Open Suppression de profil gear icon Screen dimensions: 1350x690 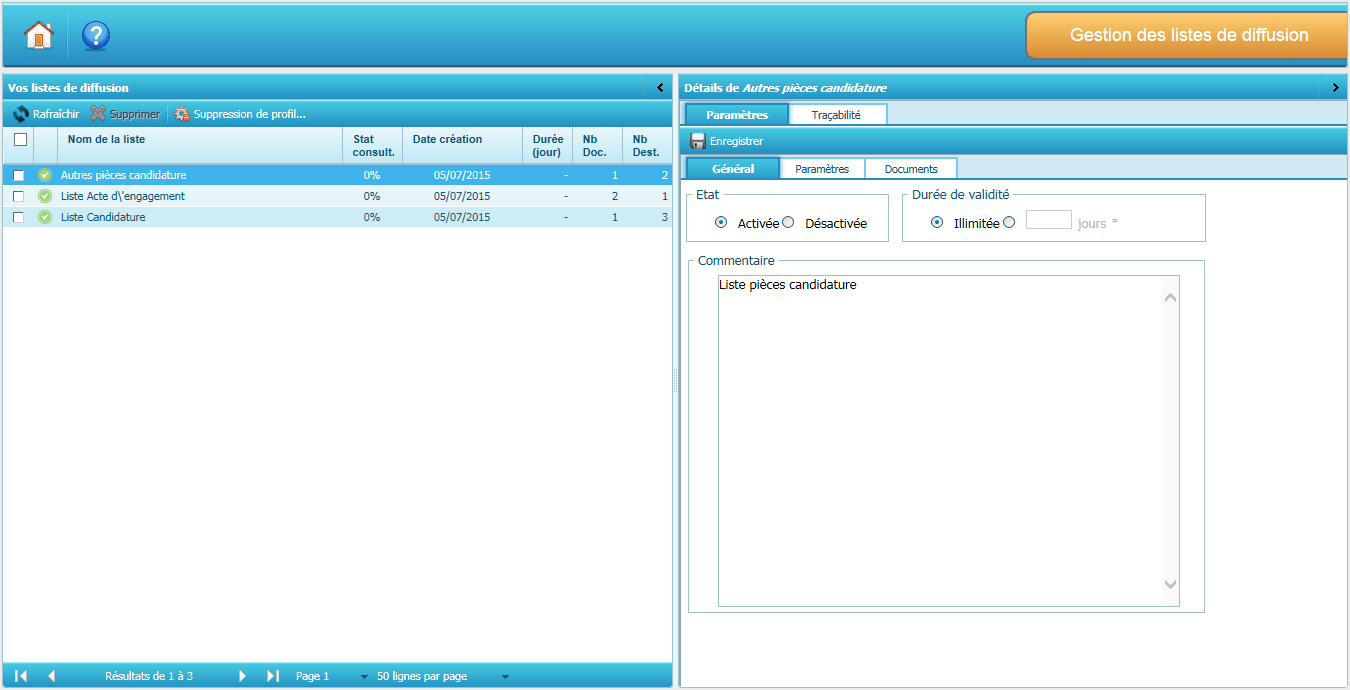tap(182, 114)
